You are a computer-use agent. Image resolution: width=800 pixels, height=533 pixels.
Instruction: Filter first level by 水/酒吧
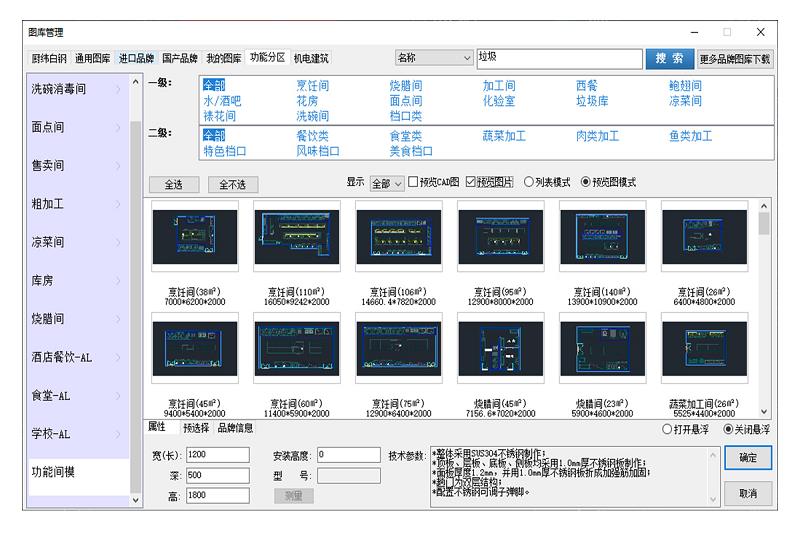pos(222,101)
